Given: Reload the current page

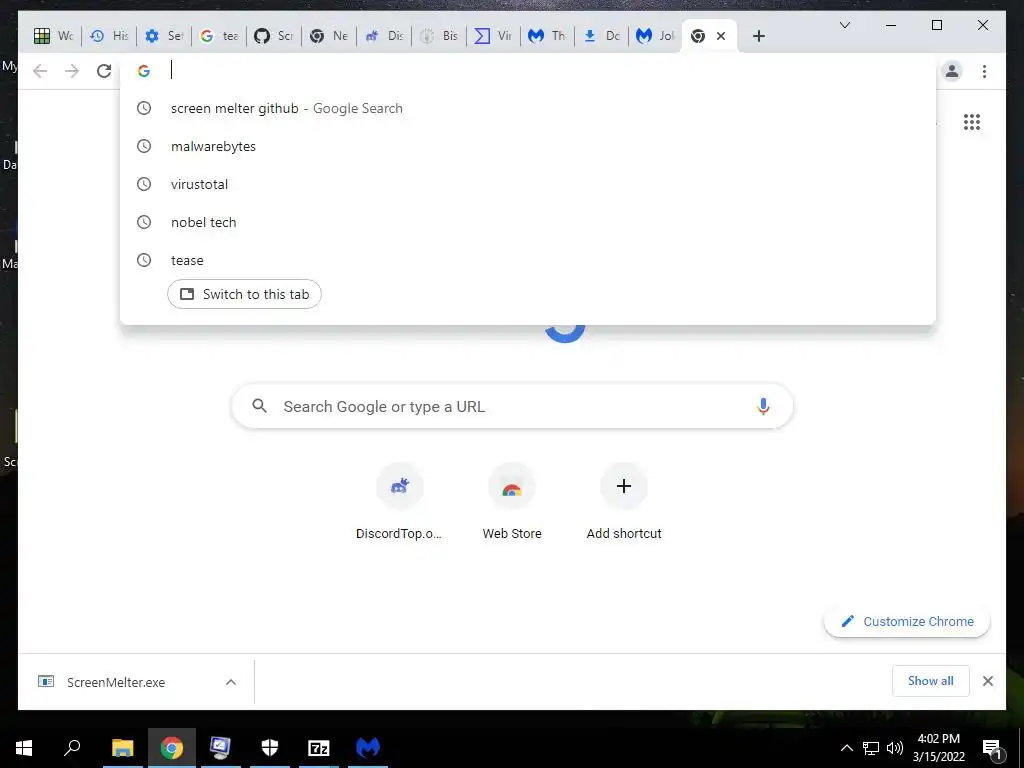Looking at the screenshot, I should click(x=104, y=71).
